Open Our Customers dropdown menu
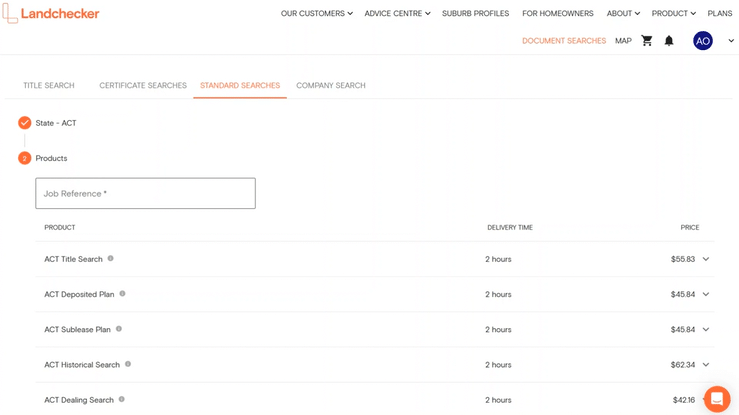The image size is (739, 415). [x=317, y=14]
